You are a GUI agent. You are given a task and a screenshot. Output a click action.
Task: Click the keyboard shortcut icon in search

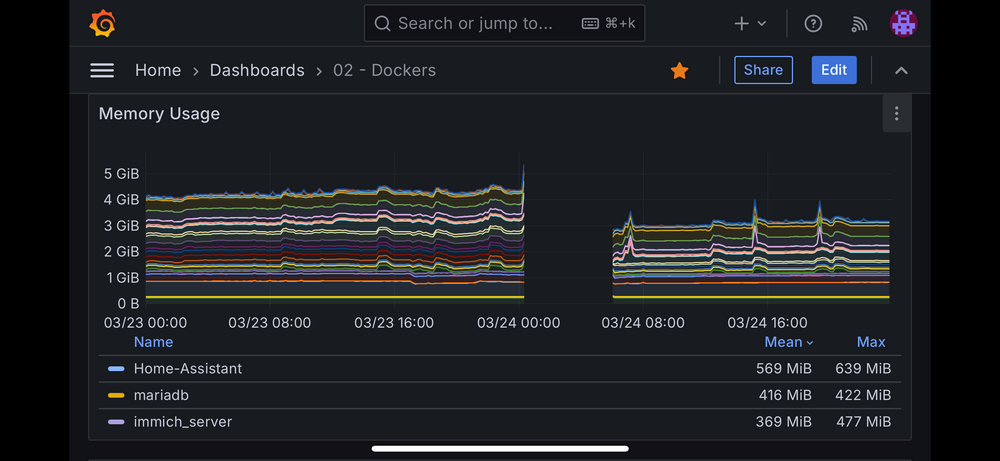pyautogui.click(x=591, y=24)
